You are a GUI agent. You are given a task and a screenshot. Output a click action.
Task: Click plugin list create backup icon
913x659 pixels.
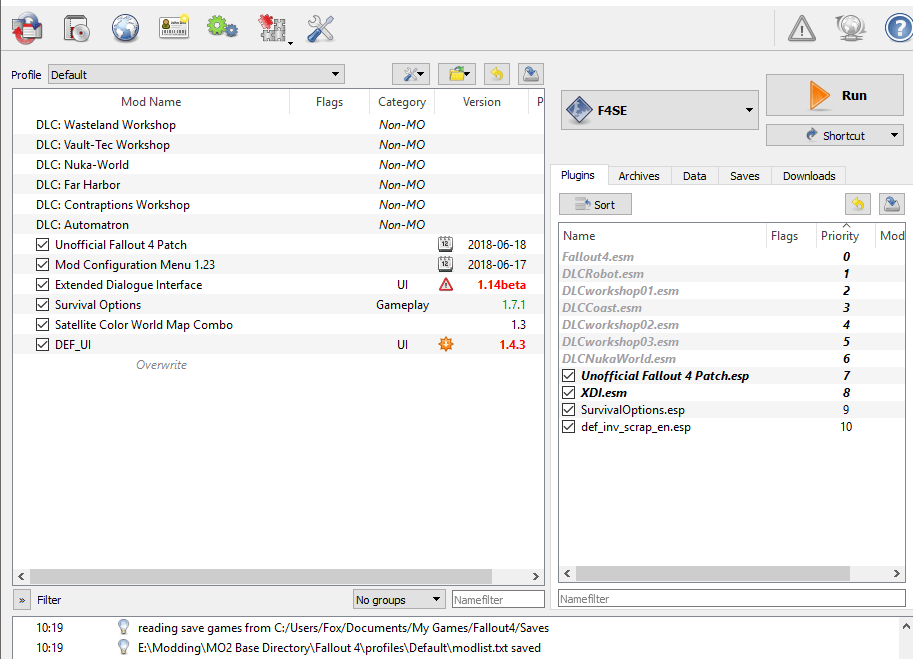point(891,204)
